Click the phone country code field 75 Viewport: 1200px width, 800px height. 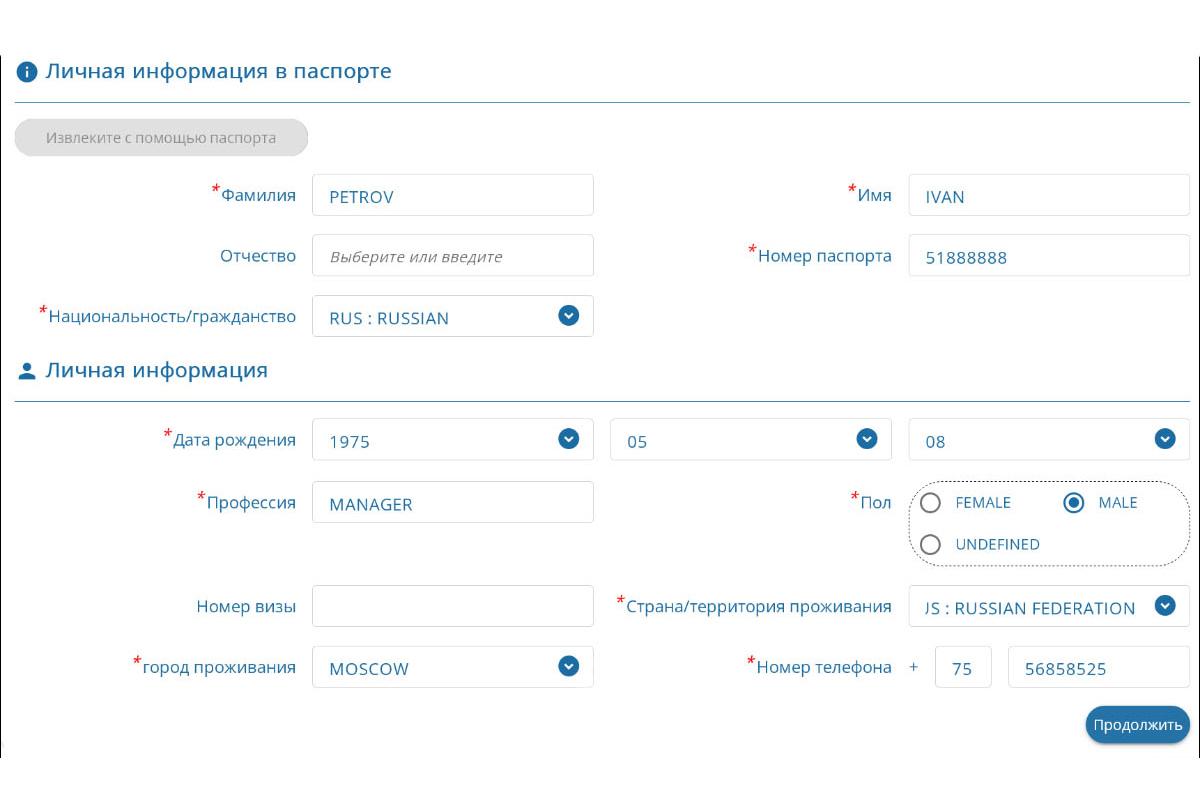tap(963, 667)
